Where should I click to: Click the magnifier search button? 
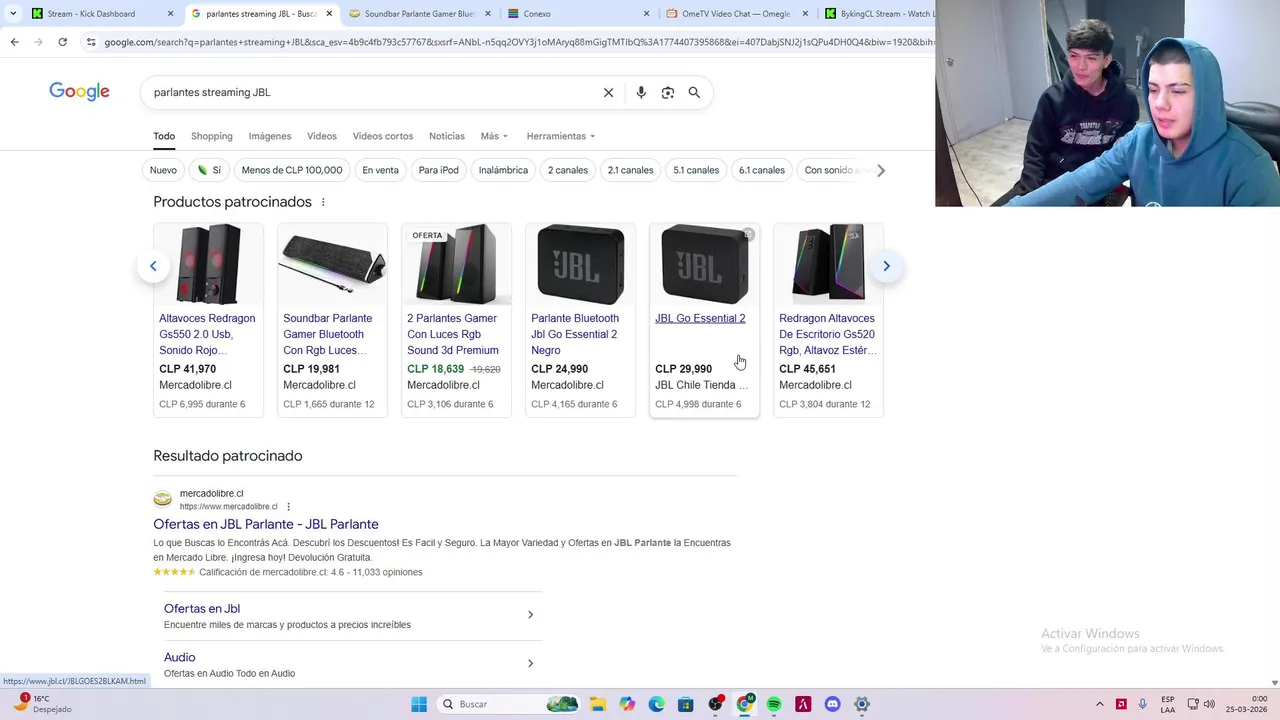click(x=694, y=92)
